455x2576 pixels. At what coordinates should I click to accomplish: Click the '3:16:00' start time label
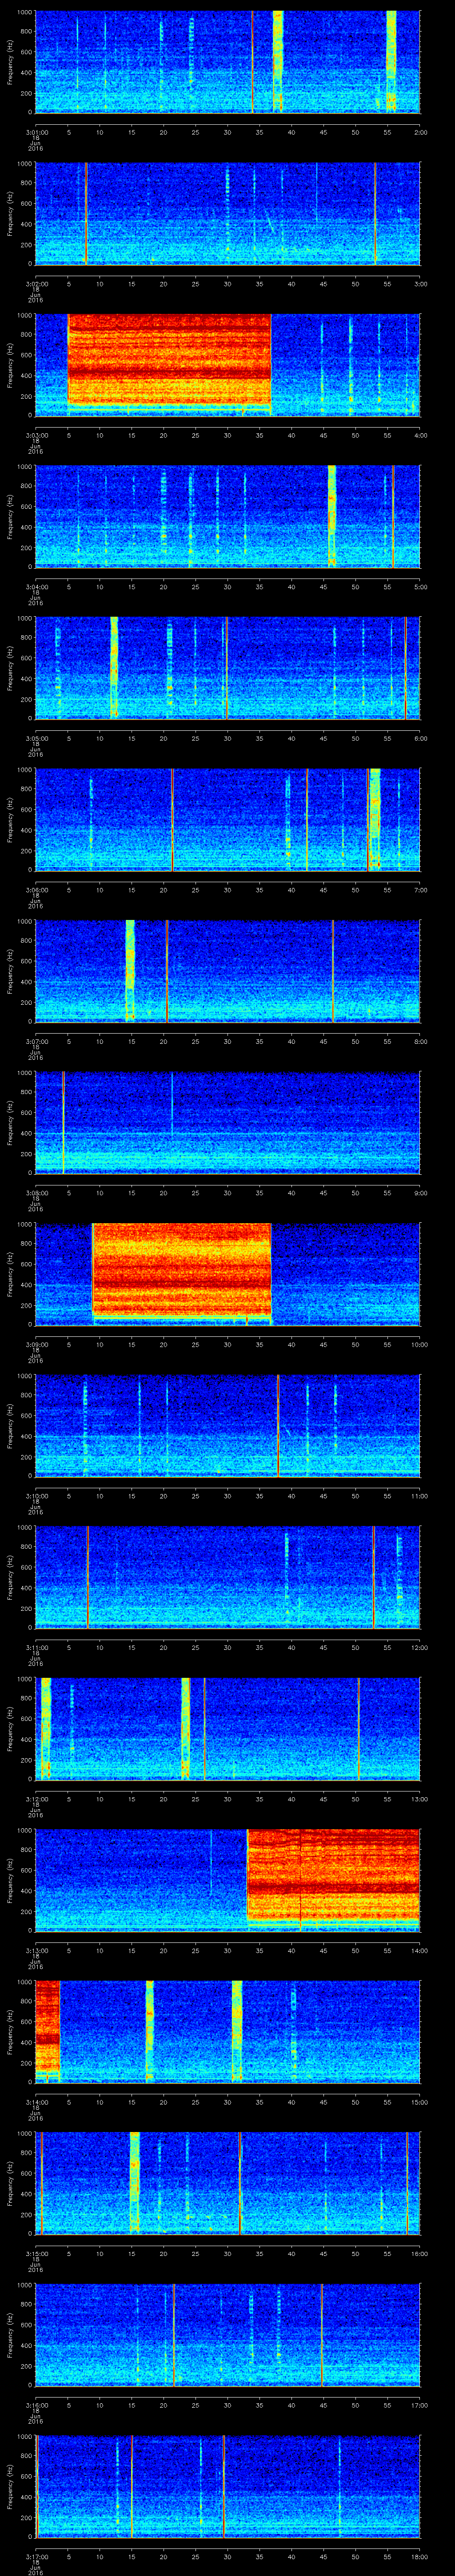(36, 2405)
